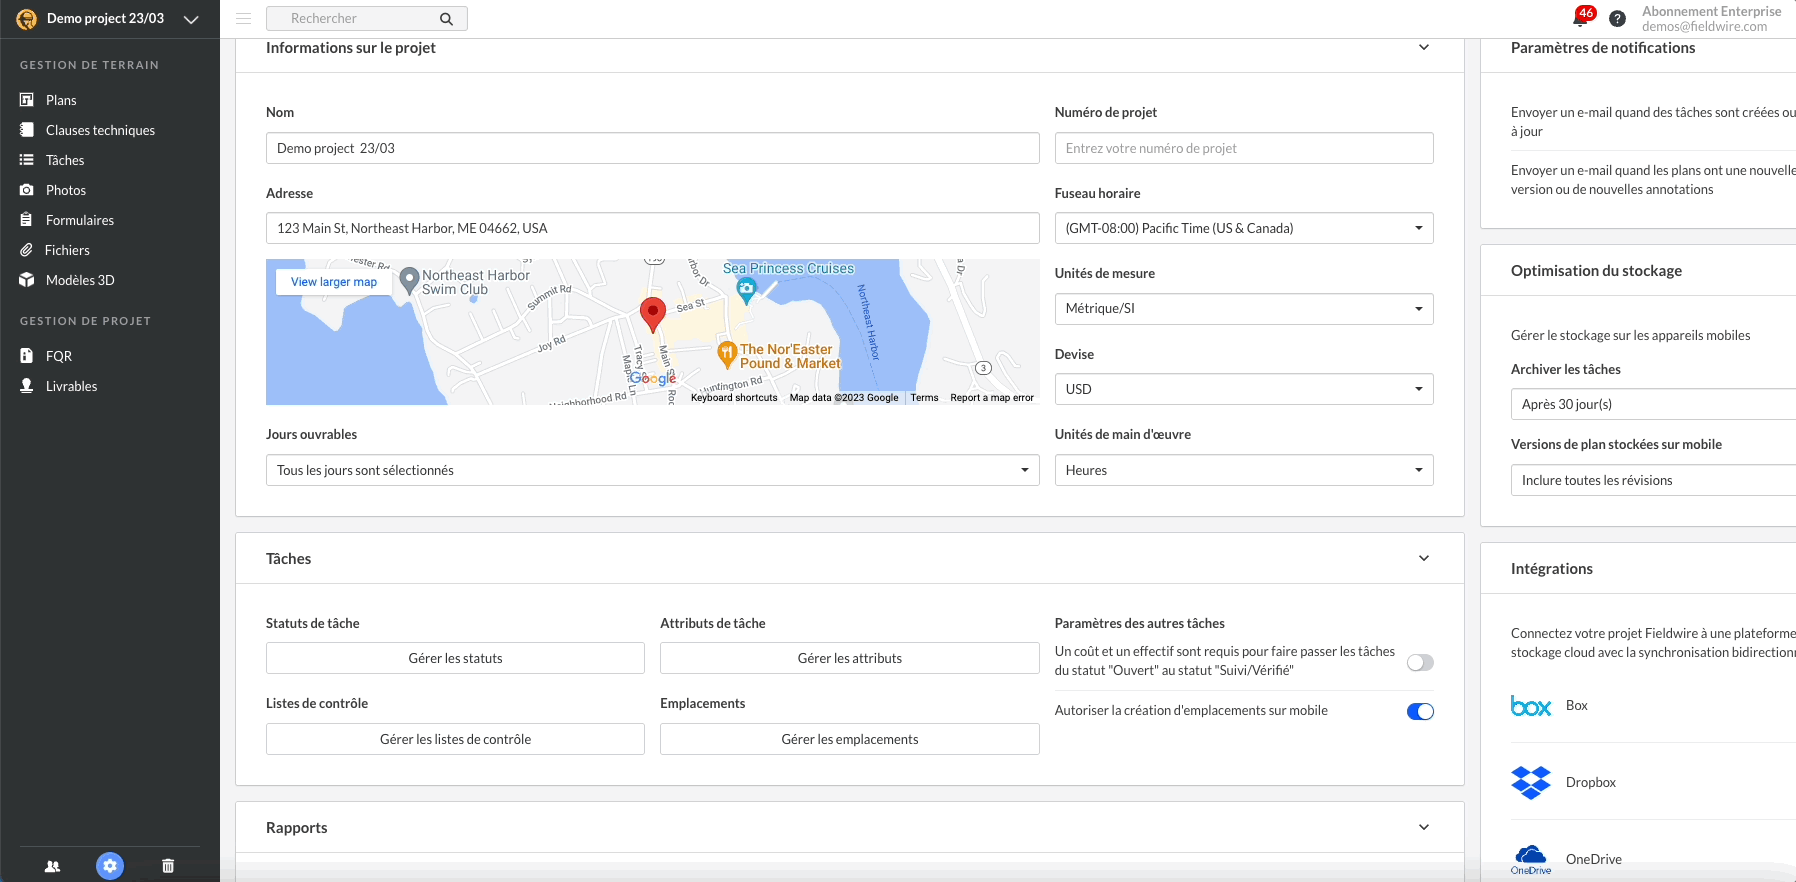Open the trash icon at sidebar bottom
The width and height of the screenshot is (1796, 882).
[x=168, y=866]
